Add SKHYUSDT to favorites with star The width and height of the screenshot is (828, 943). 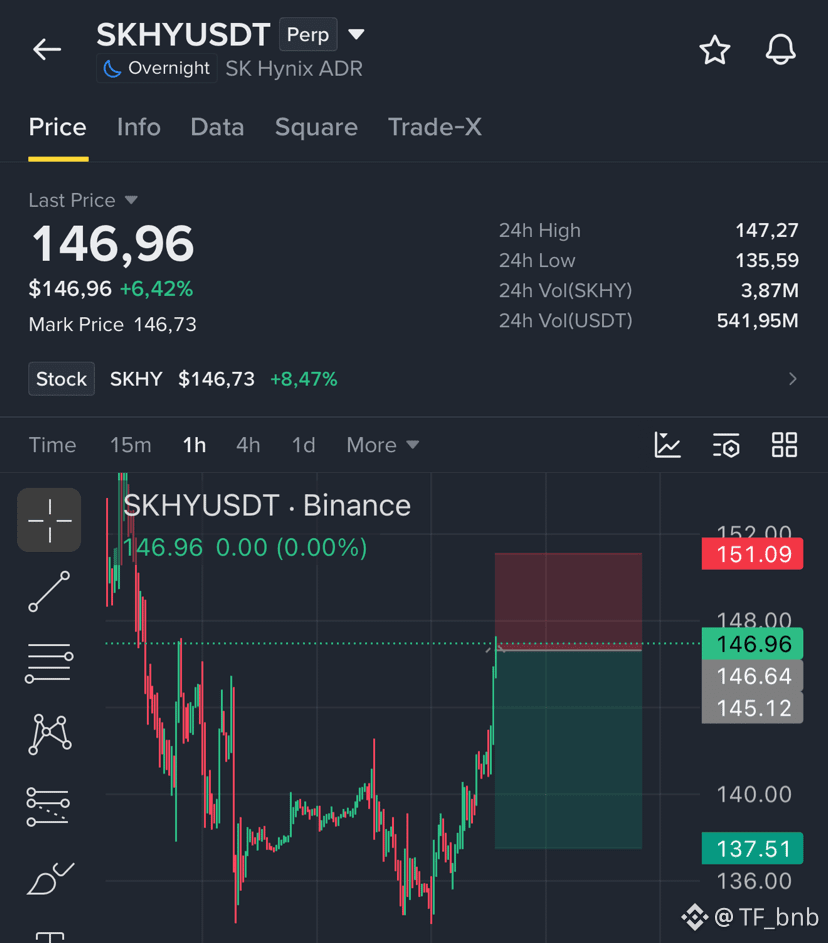coord(714,50)
